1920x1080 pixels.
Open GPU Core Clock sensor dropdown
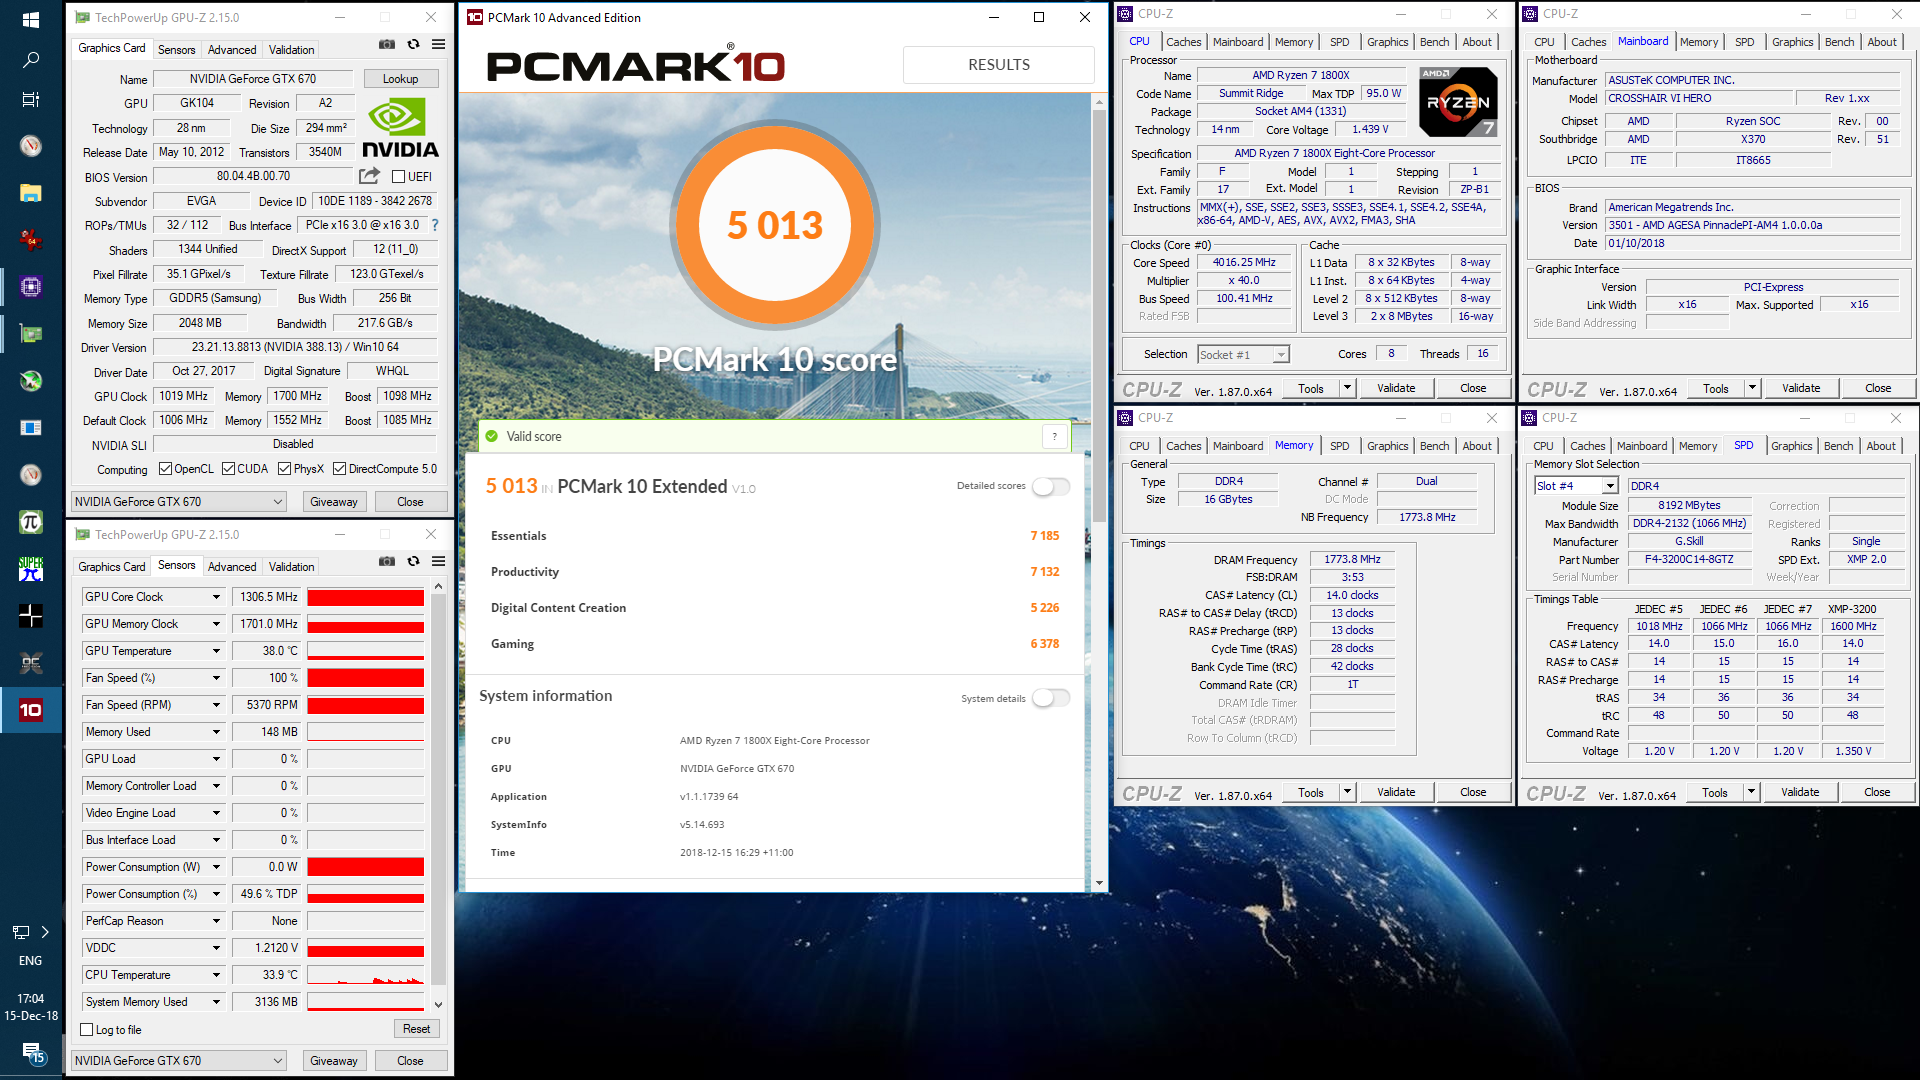(216, 597)
